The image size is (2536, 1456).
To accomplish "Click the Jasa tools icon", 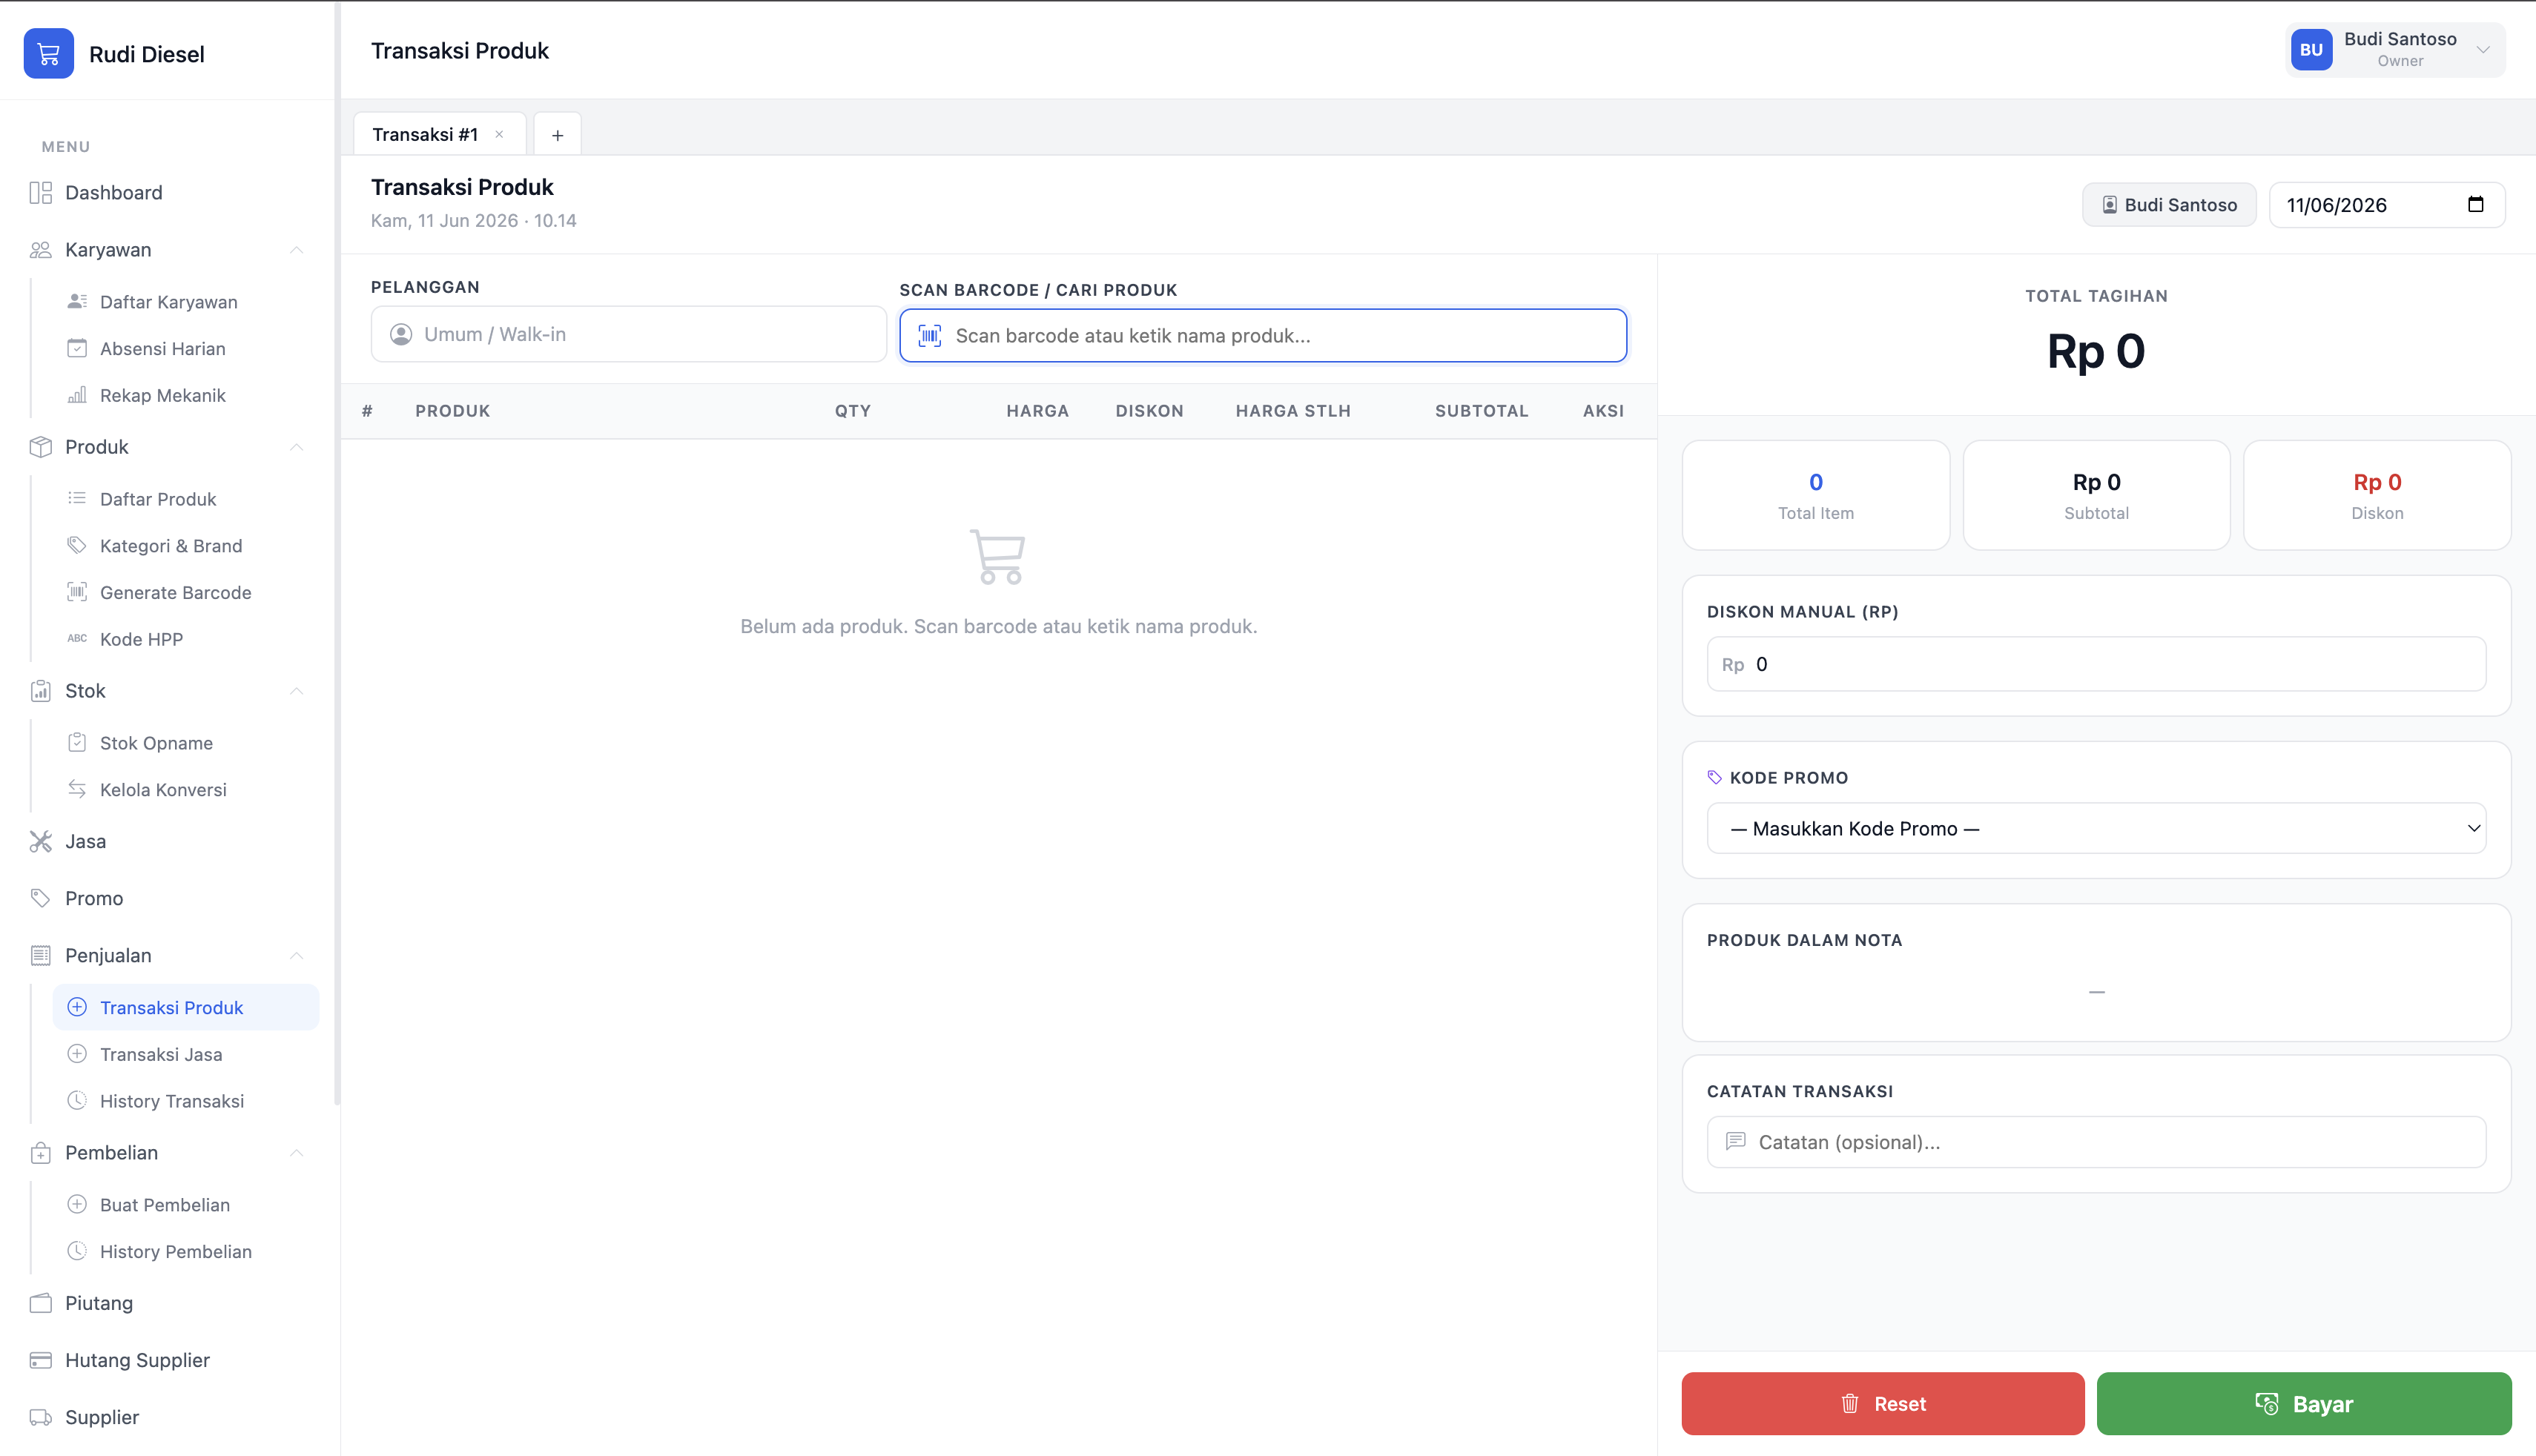I will click(x=40, y=842).
